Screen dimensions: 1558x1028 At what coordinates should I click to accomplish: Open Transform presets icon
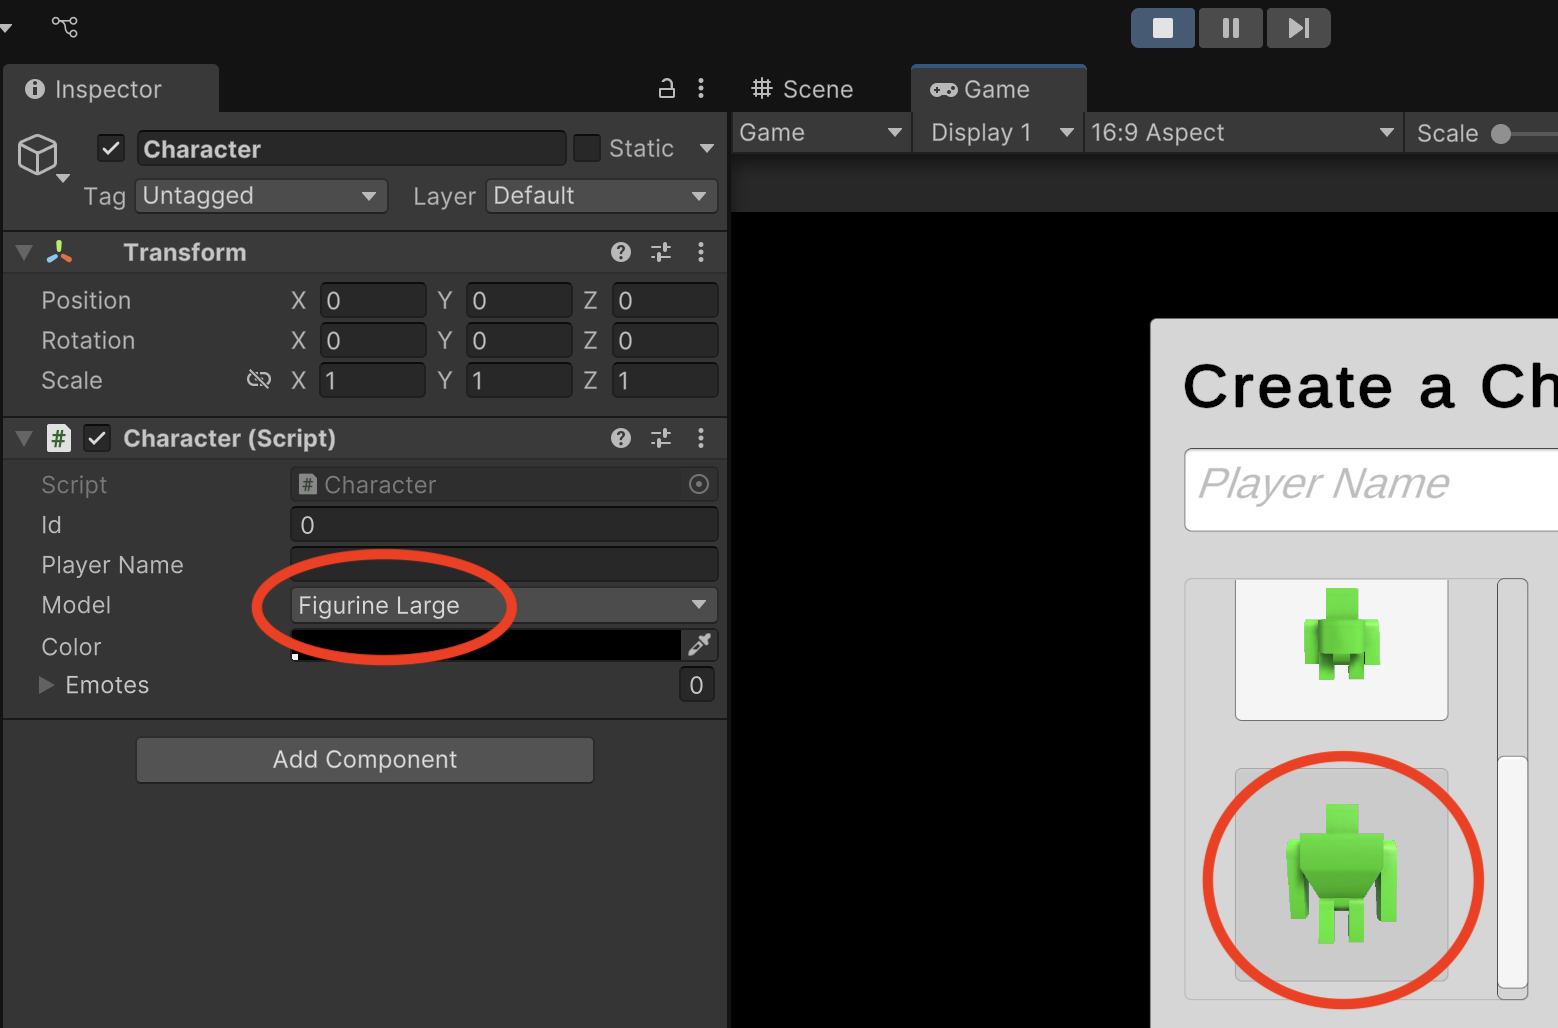pyautogui.click(x=661, y=252)
